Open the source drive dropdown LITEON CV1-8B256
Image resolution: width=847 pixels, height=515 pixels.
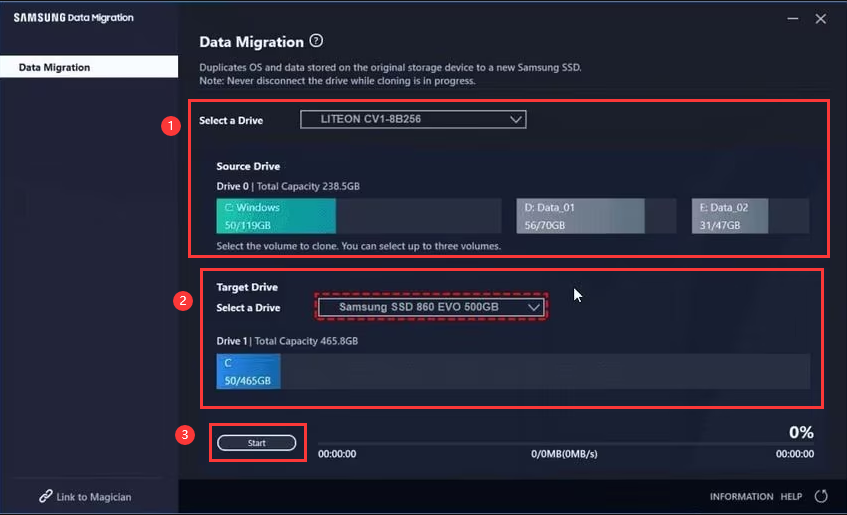413,119
